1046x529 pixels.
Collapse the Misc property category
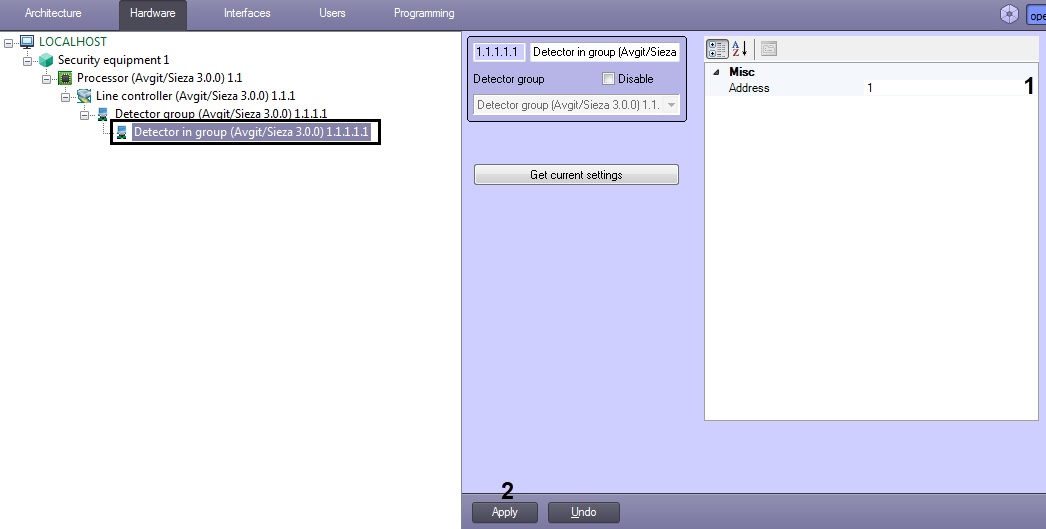716,72
